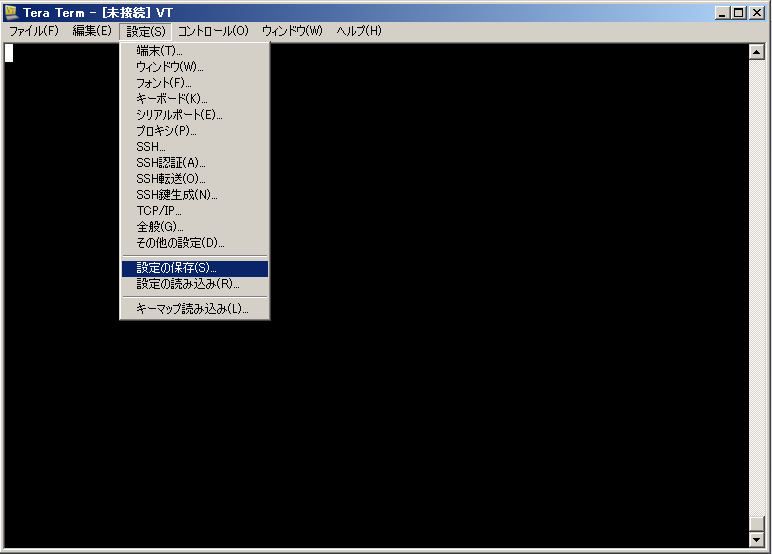Select ウィンドウ(W)... in the dropdown menu
Screen dimensions: 772x554
195,67
